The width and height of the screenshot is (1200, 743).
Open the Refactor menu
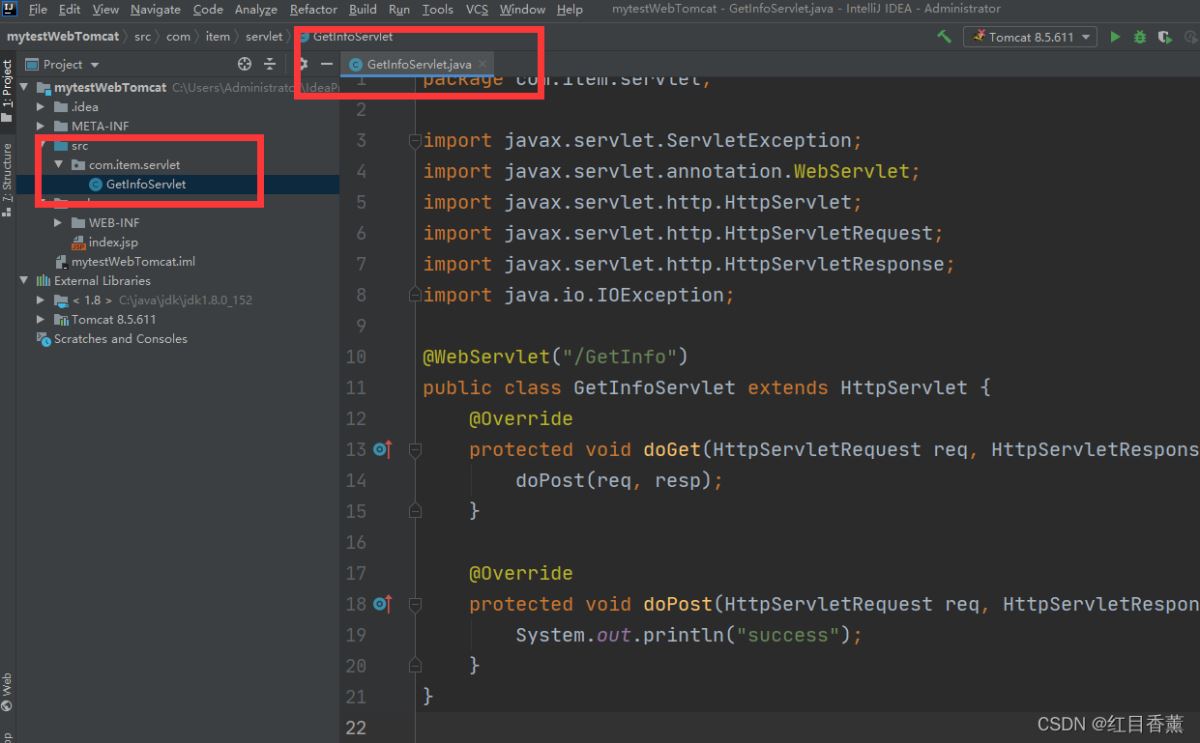313,9
